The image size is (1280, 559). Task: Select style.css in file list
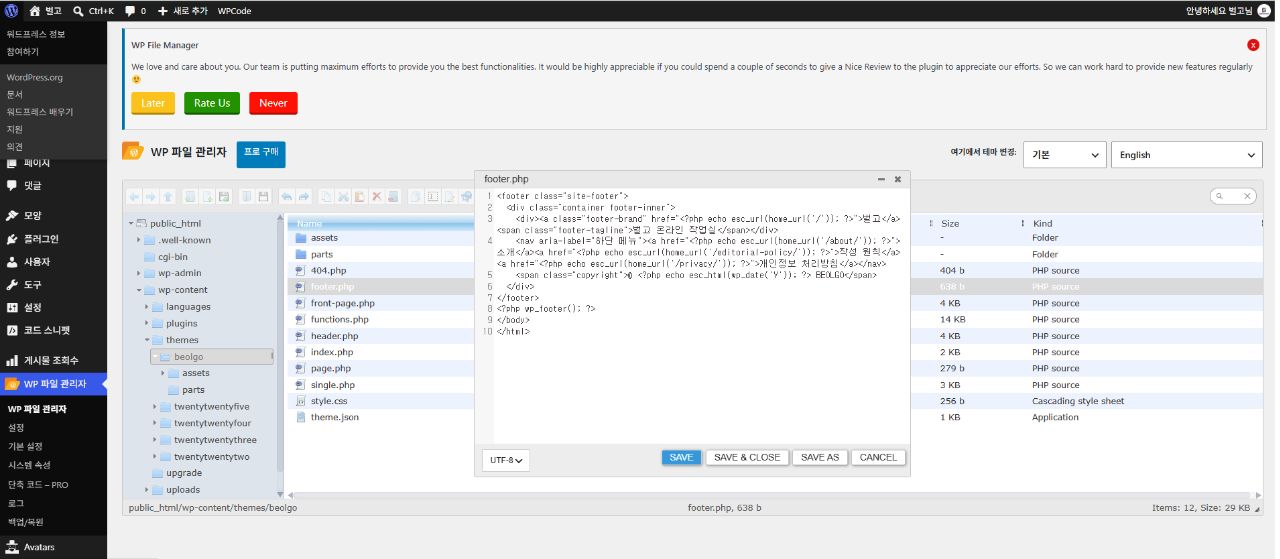point(329,401)
